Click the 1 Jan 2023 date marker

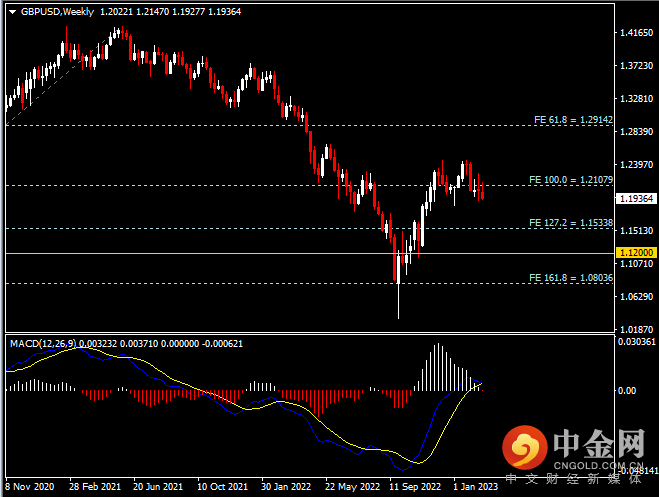click(474, 485)
